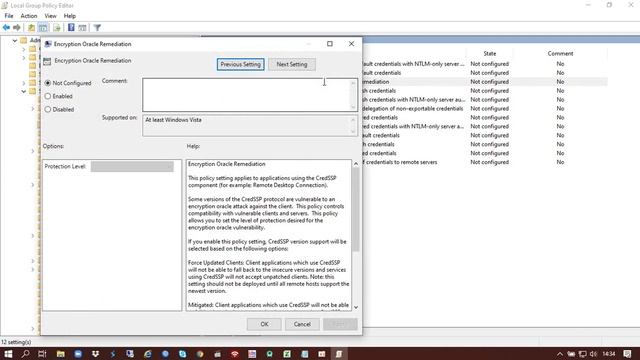Select the 'mediation' row in the policy list
Image resolution: width=640 pixels, height=360 pixels.
click(x=485, y=82)
